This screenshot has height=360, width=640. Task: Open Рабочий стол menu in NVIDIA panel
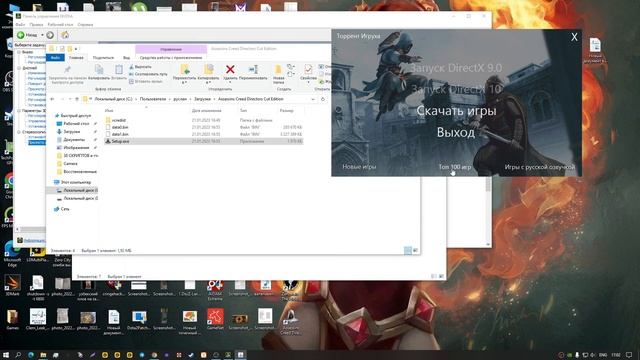[60, 25]
